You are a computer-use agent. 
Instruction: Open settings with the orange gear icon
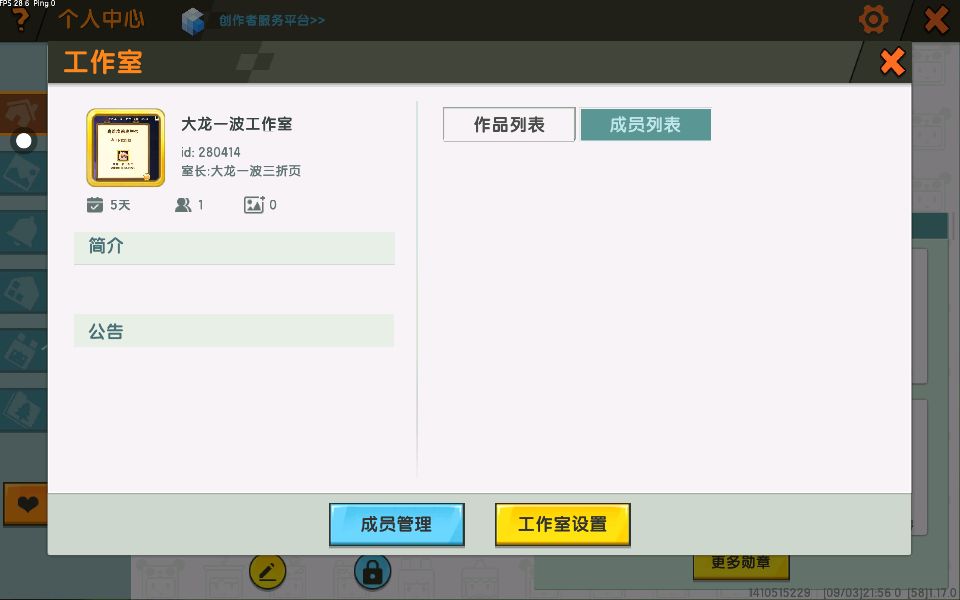point(873,19)
